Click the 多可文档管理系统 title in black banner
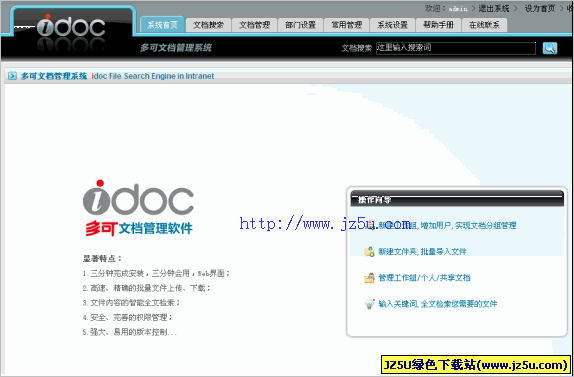The image size is (574, 377). (x=176, y=48)
